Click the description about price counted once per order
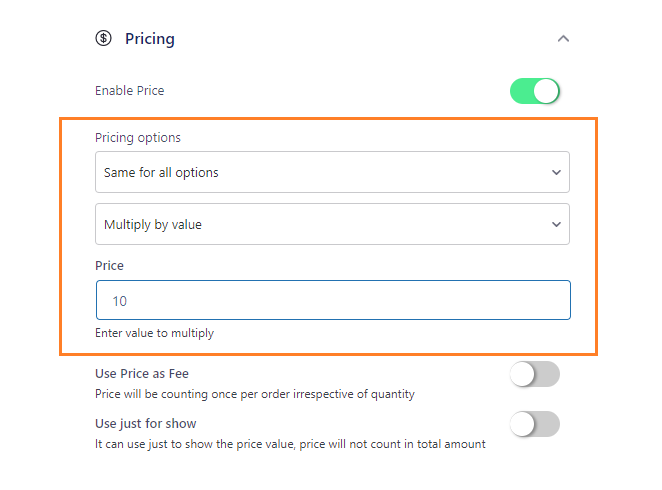Viewport: 662px width, 490px height. point(255,394)
